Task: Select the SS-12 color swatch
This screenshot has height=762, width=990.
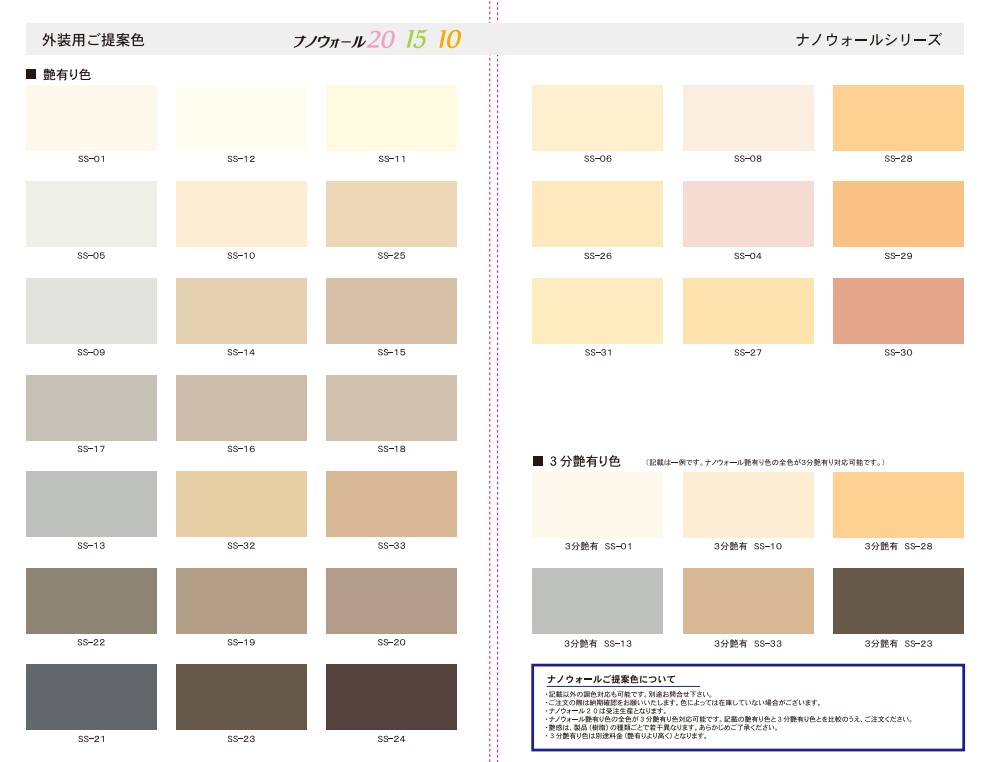Action: (x=241, y=117)
